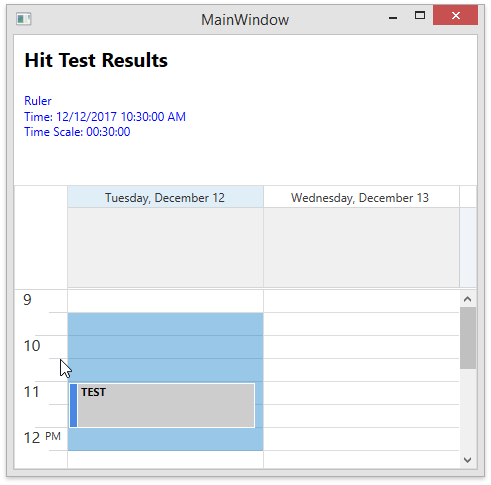Click the scrollbar up arrow

(x=467, y=299)
